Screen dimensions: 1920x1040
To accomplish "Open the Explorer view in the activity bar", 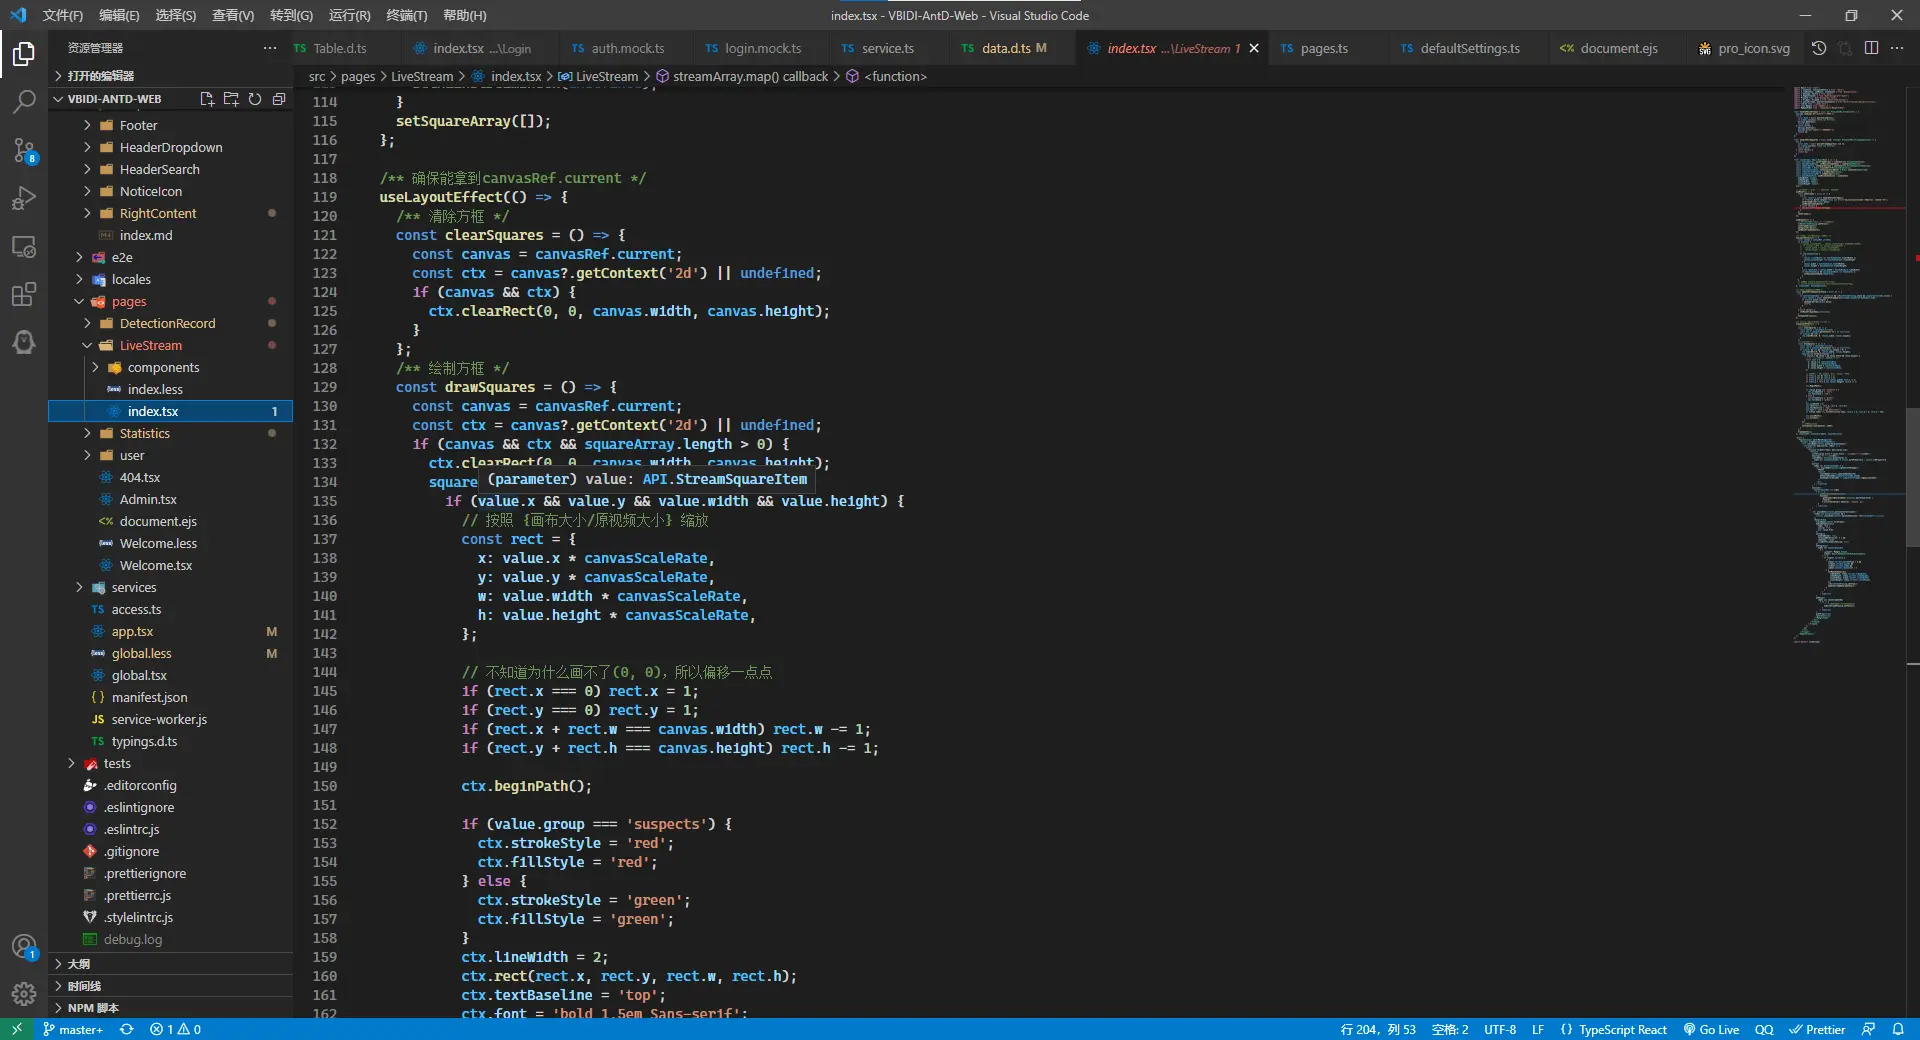I will [24, 53].
